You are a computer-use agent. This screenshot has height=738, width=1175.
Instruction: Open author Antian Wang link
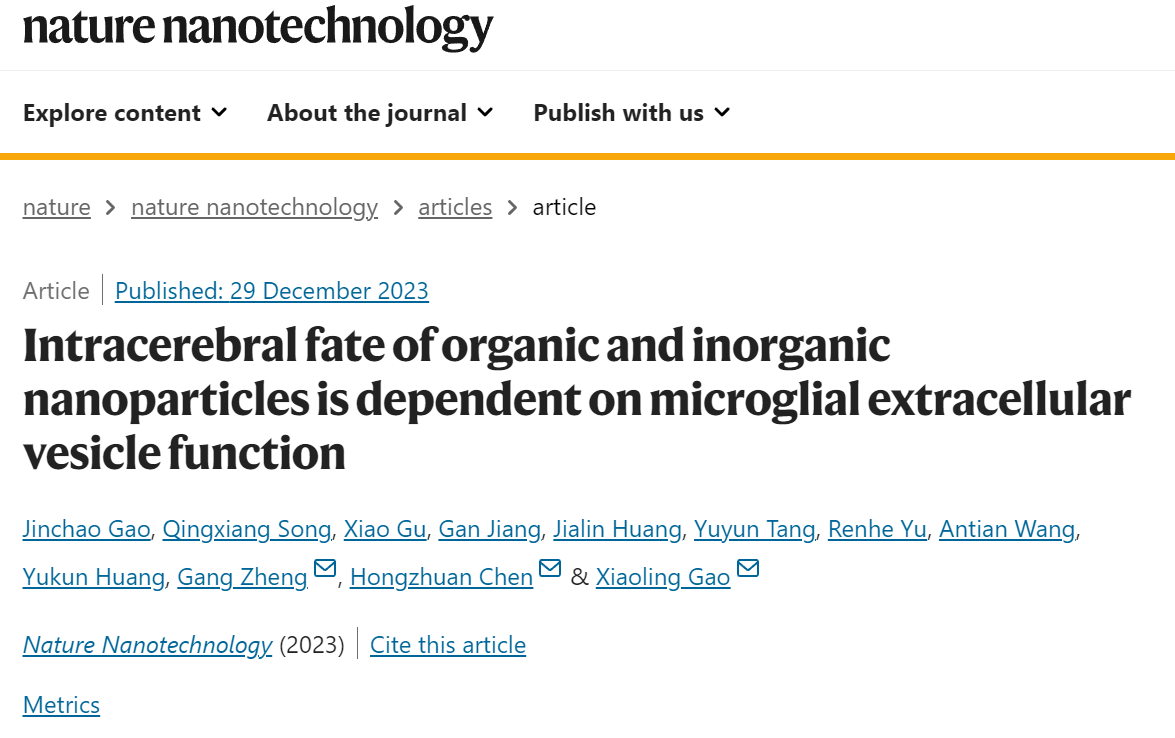click(x=1007, y=529)
